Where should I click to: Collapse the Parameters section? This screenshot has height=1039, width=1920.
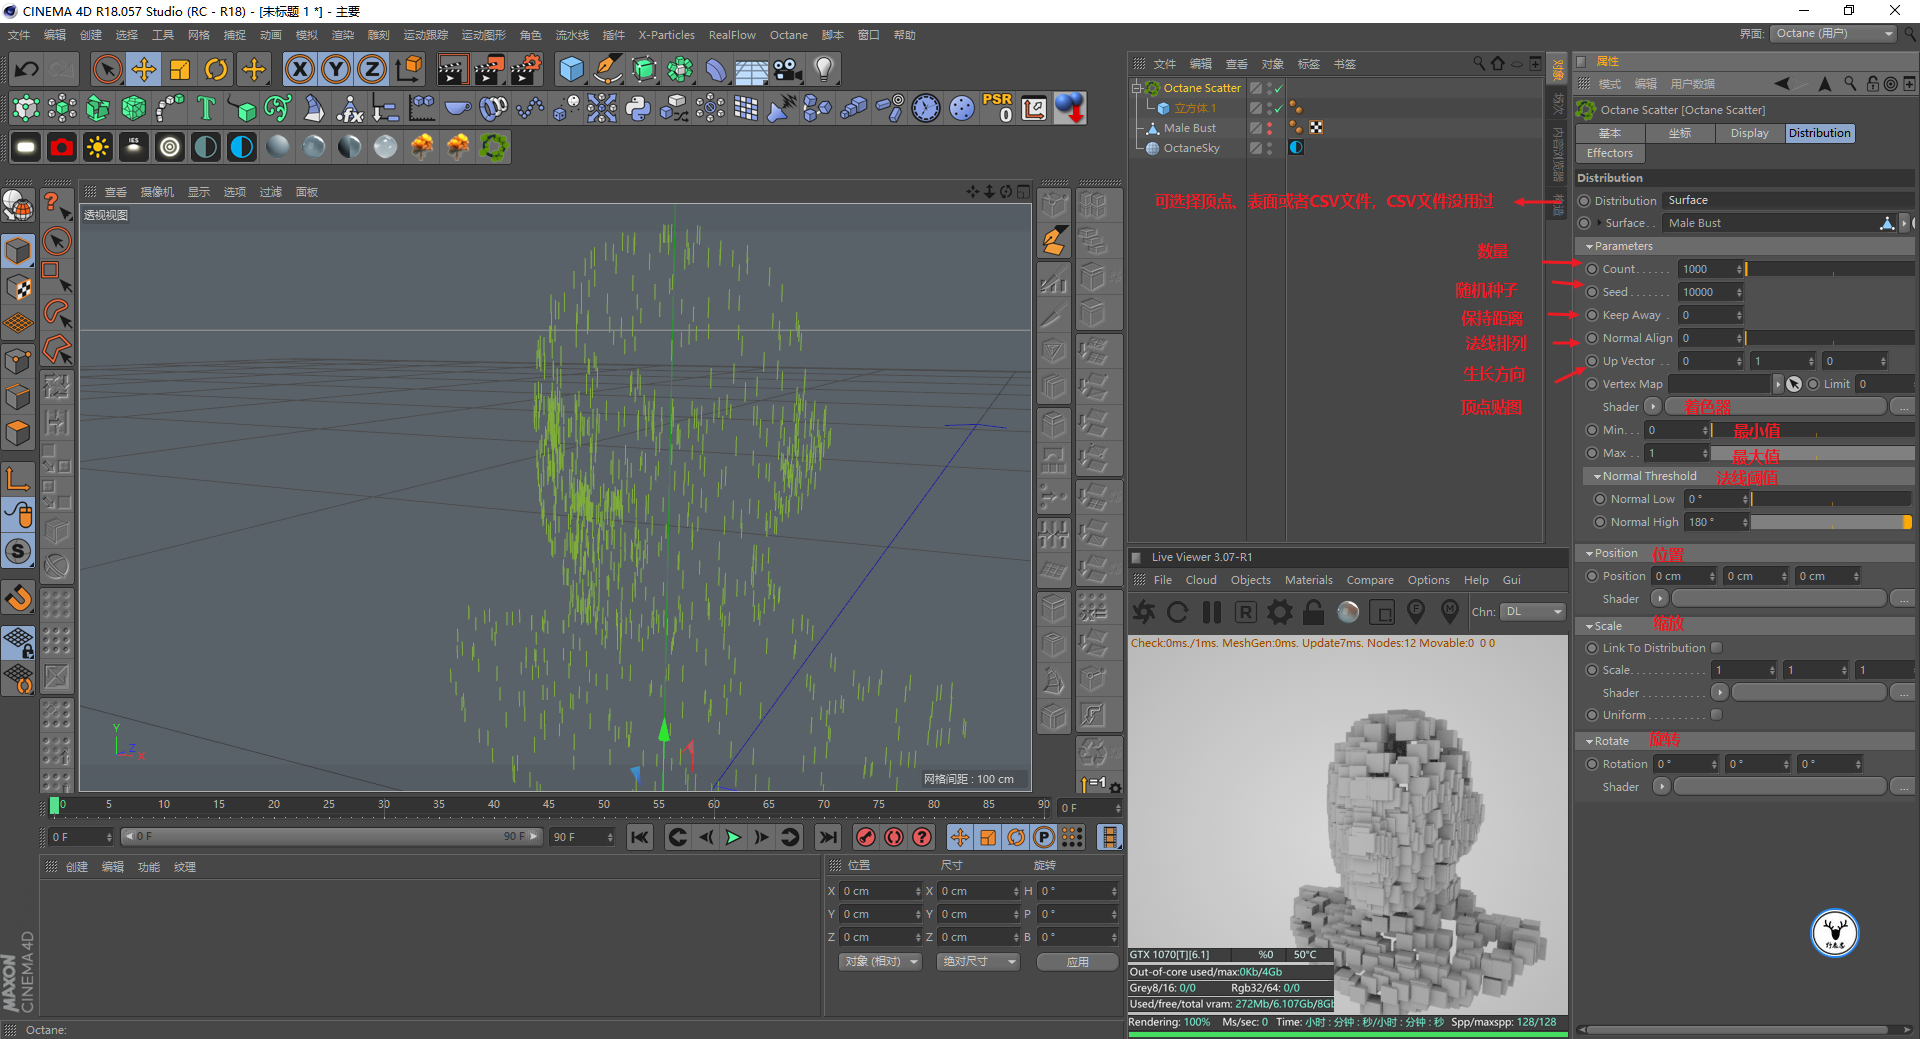1589,246
